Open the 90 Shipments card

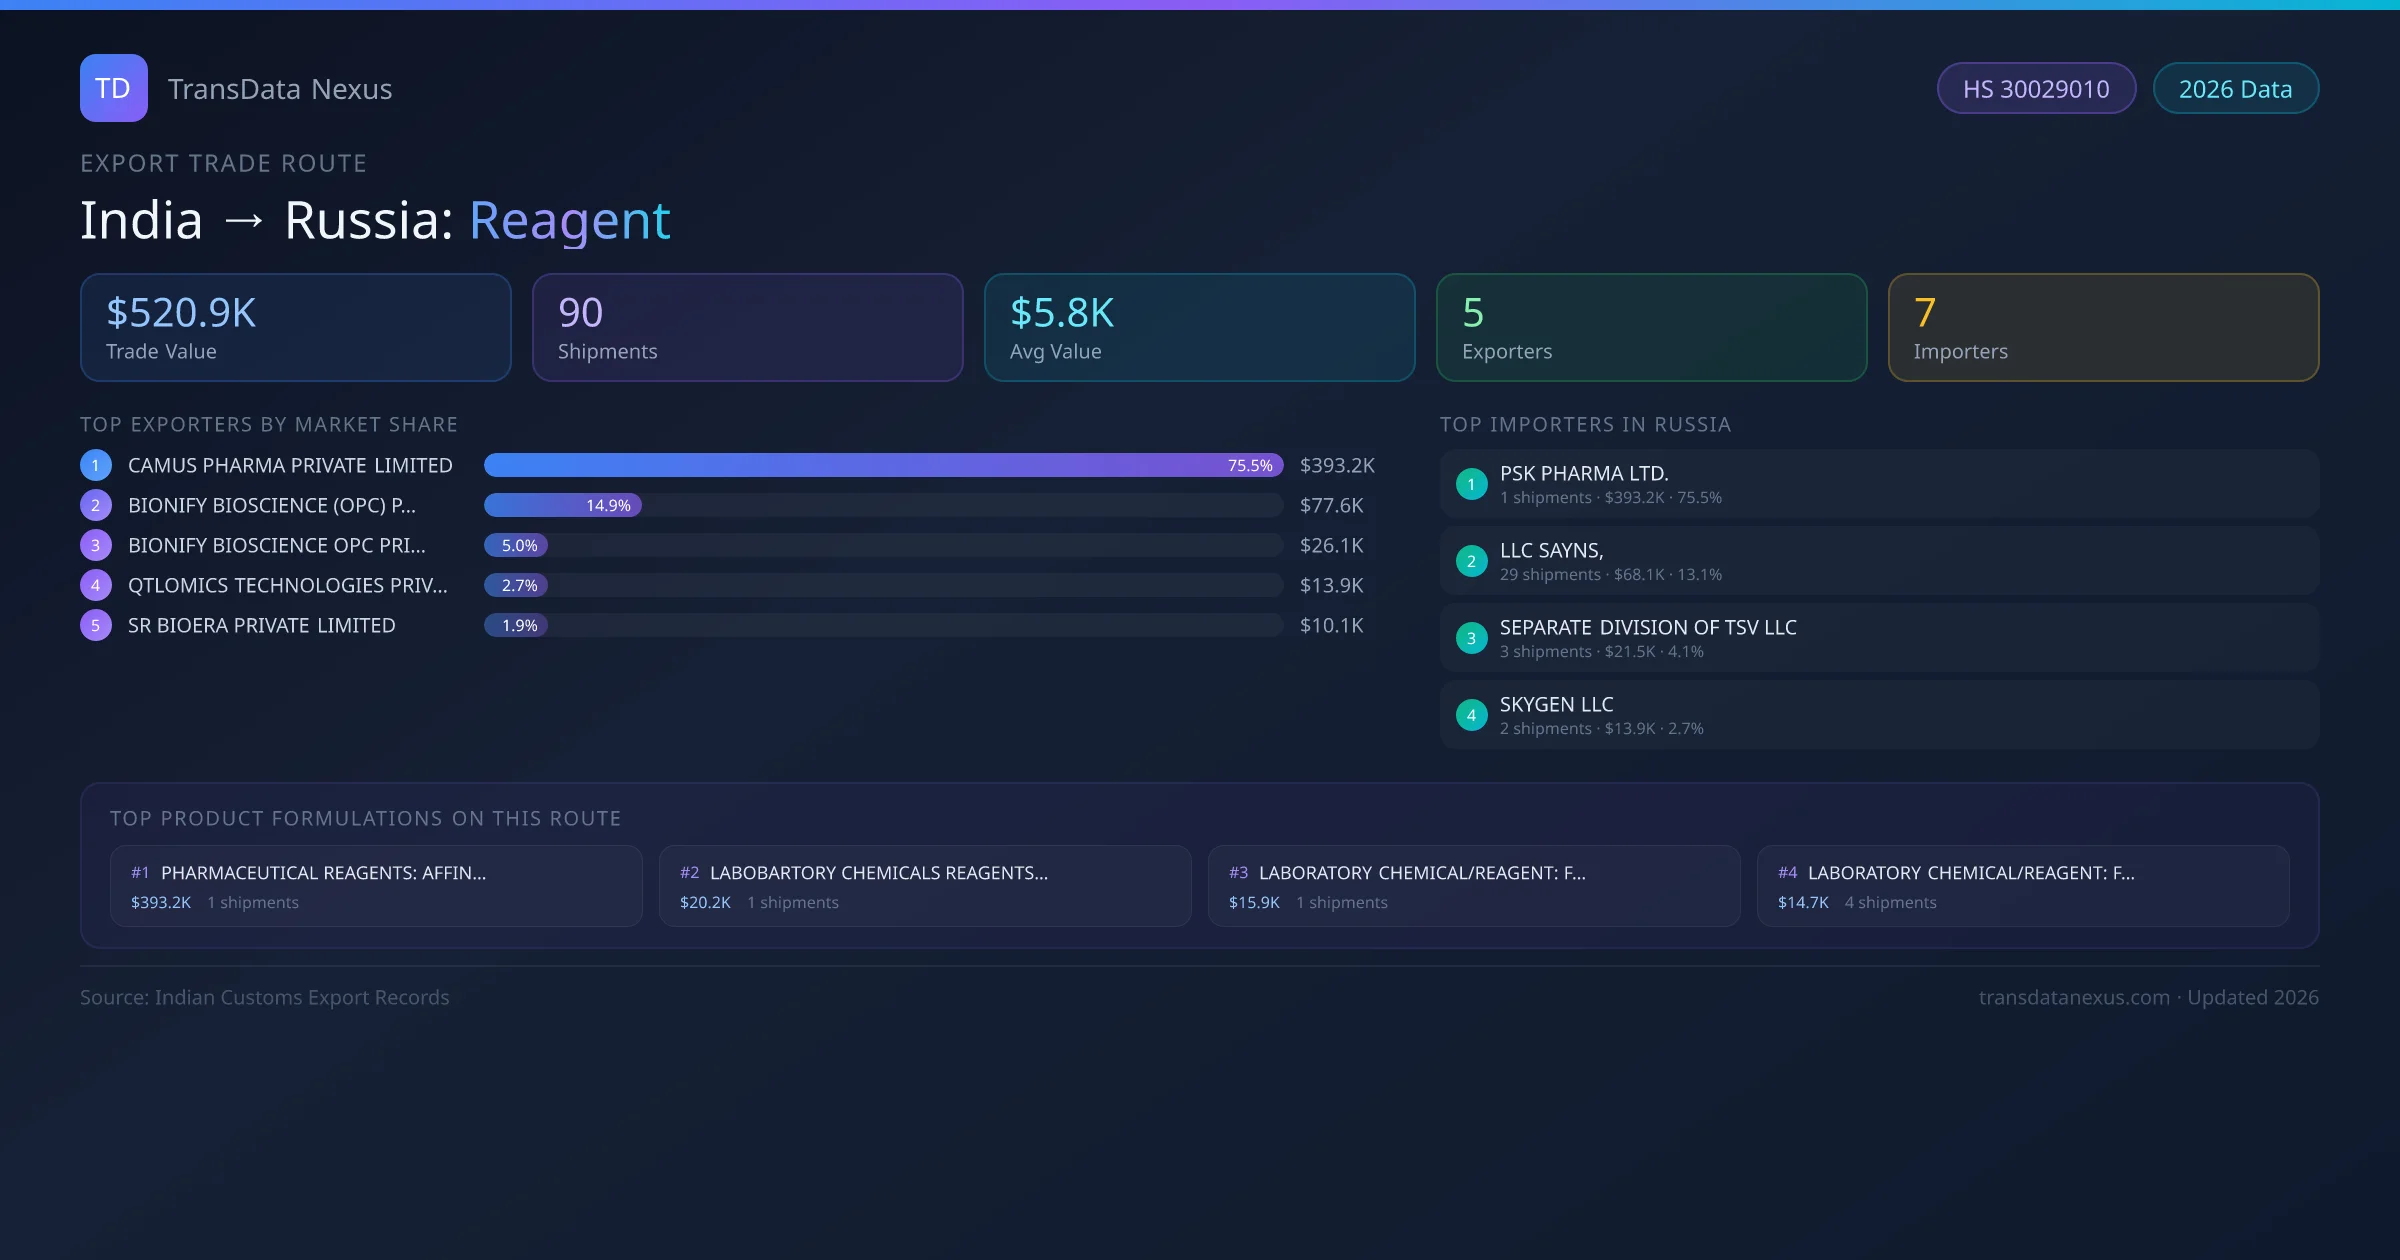747,328
